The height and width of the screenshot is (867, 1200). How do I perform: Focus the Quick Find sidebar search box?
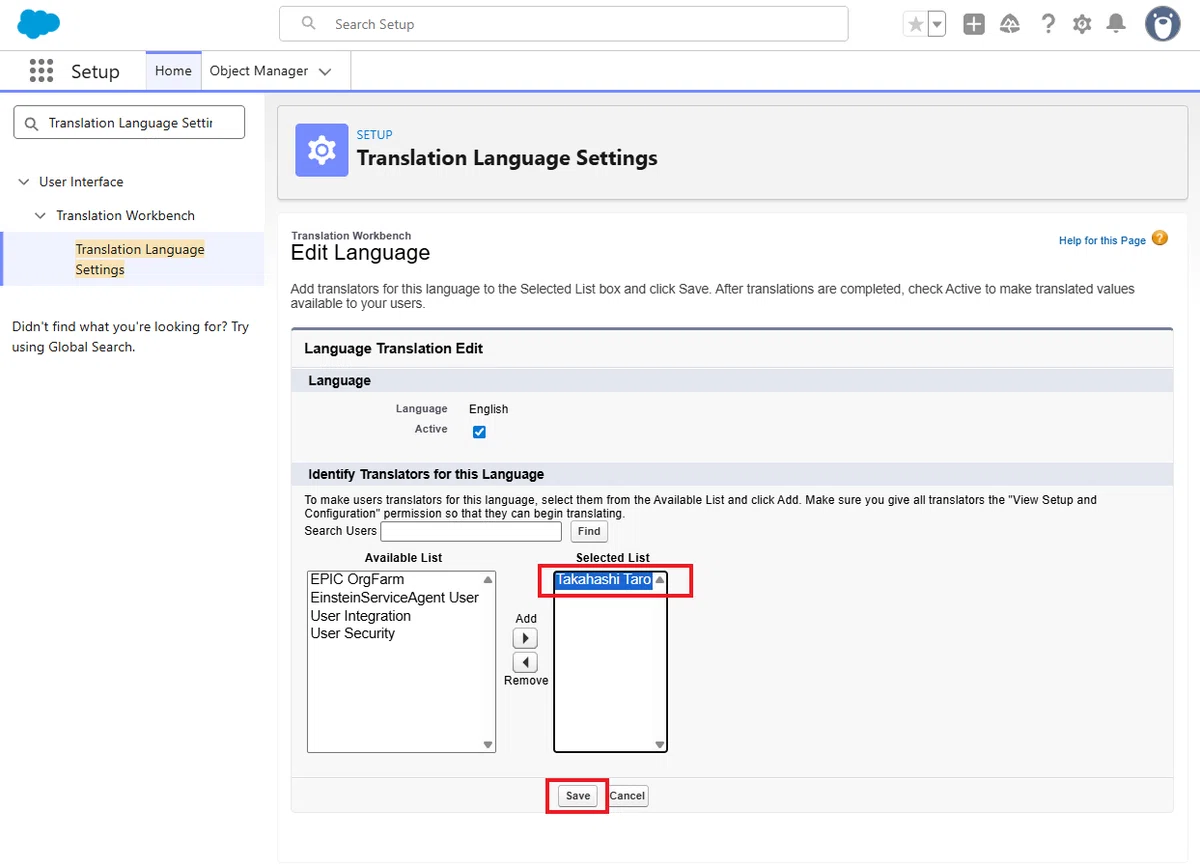129,123
